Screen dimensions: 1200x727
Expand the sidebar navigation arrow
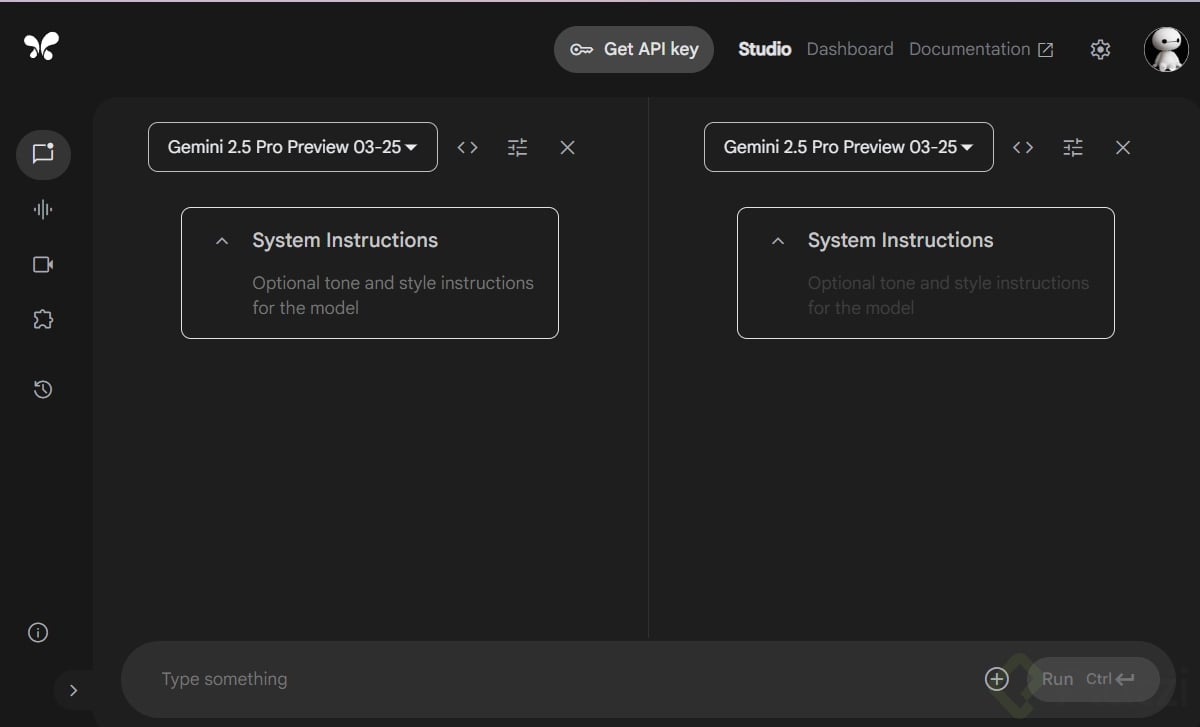coord(73,690)
